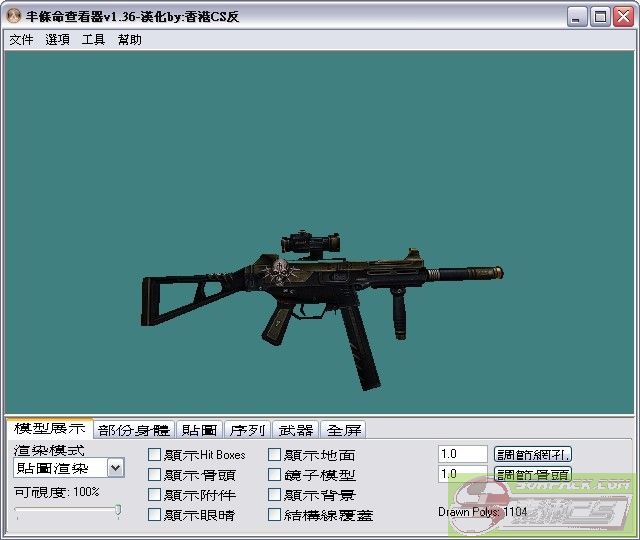The width and height of the screenshot is (640, 540).
Task: Expand the 渲染模式 dropdown
Action: click(x=115, y=468)
